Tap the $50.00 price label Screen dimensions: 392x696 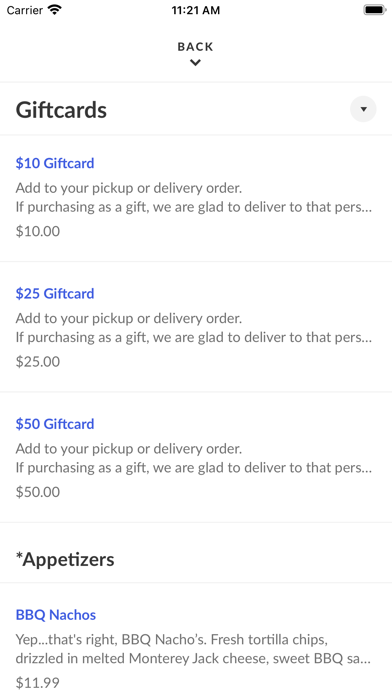[38, 492]
